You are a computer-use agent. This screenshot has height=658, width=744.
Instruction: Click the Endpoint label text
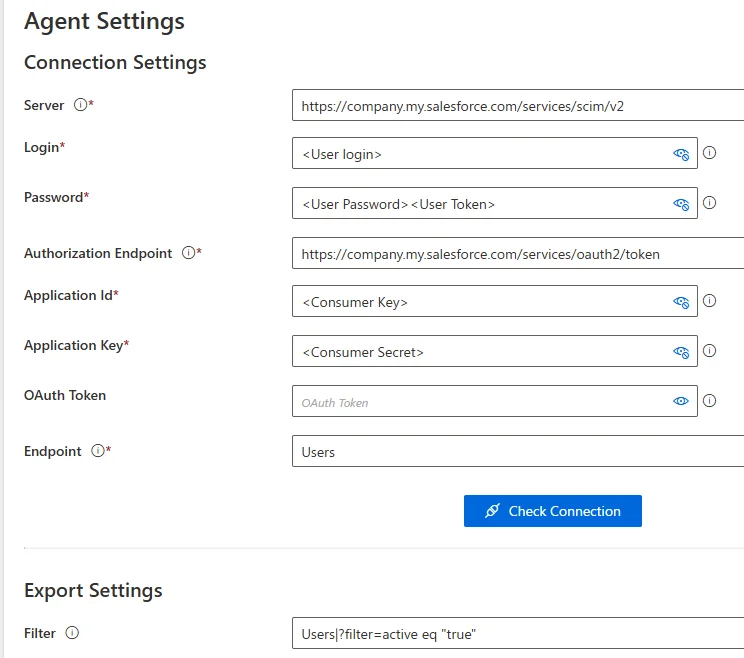pos(53,451)
